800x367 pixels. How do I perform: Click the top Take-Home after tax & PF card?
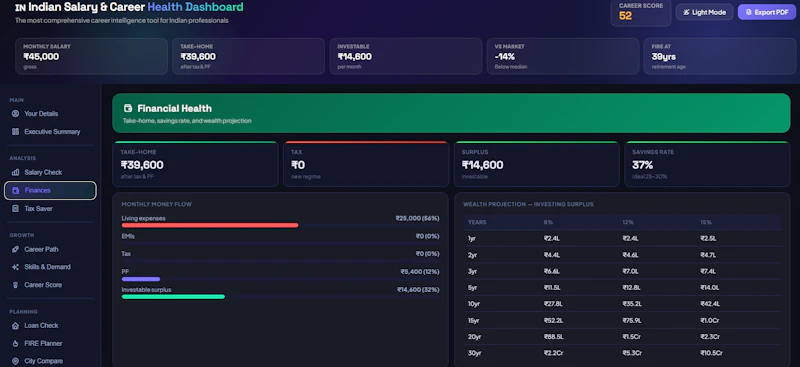(248, 56)
